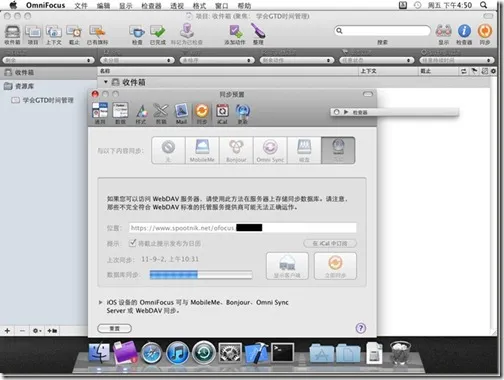The width and height of the screenshot is (504, 380).
Task: Open the sorting dropdown (未排序)
Action: point(217,60)
